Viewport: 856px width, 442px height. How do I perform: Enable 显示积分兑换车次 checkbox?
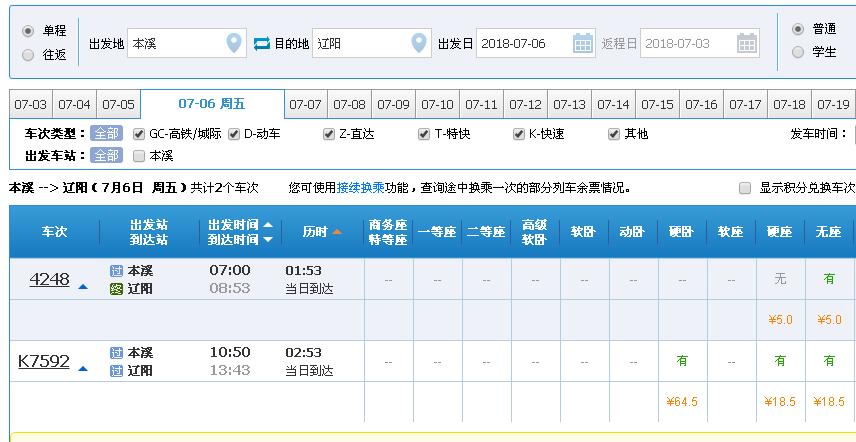pos(745,188)
